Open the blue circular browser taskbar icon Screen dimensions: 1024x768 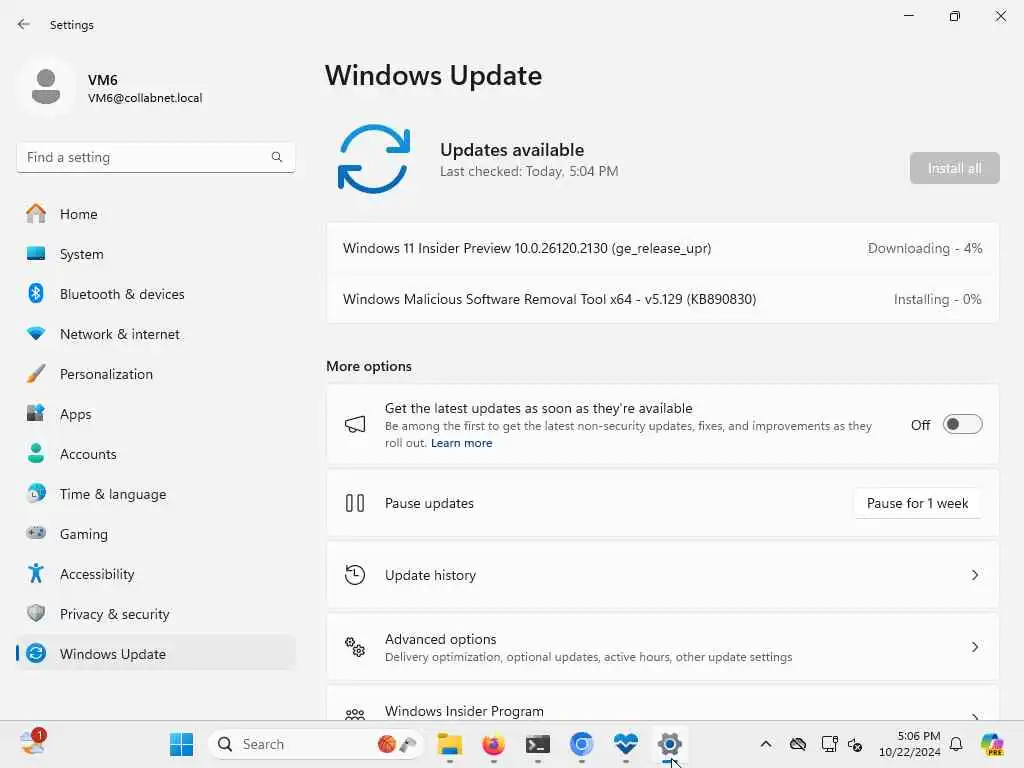tap(581, 744)
